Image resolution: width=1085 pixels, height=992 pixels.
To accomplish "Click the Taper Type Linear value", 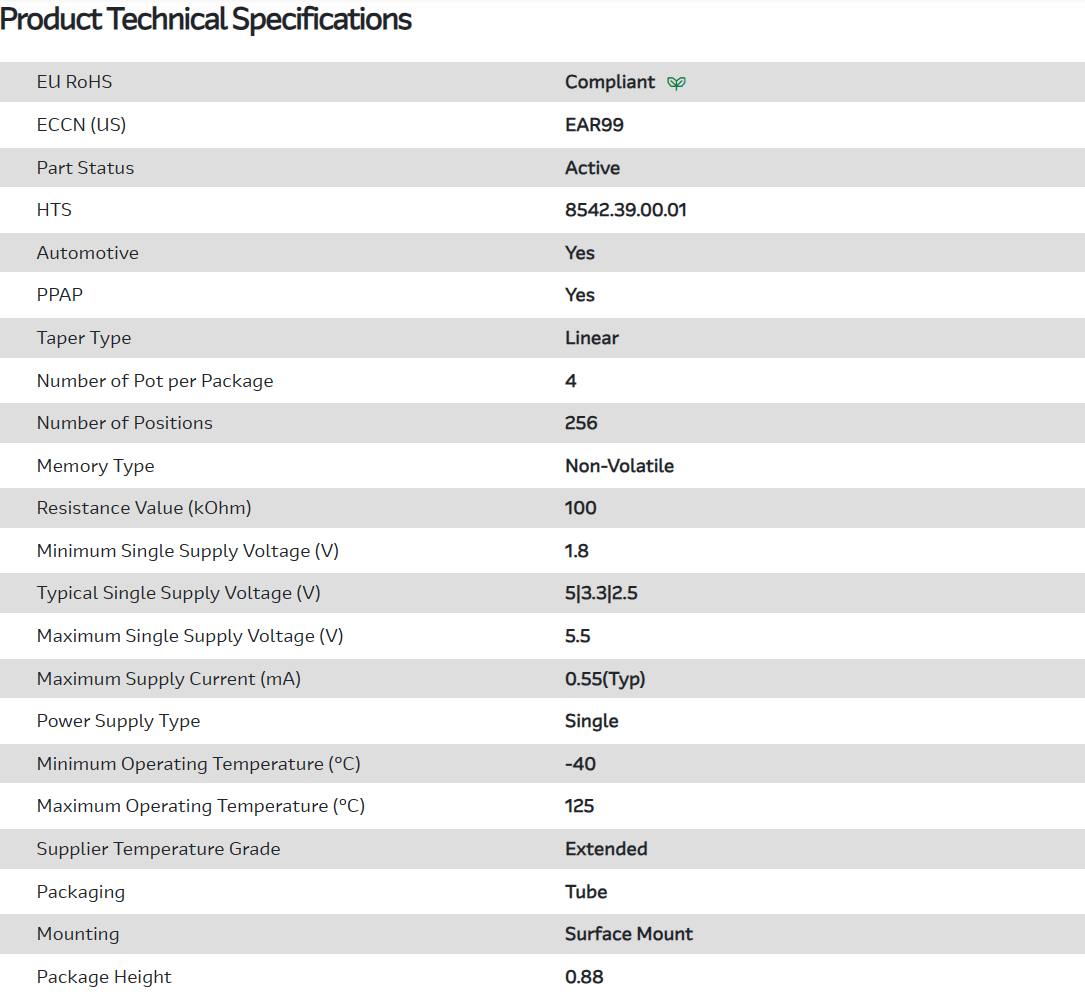I will click(x=591, y=338).
